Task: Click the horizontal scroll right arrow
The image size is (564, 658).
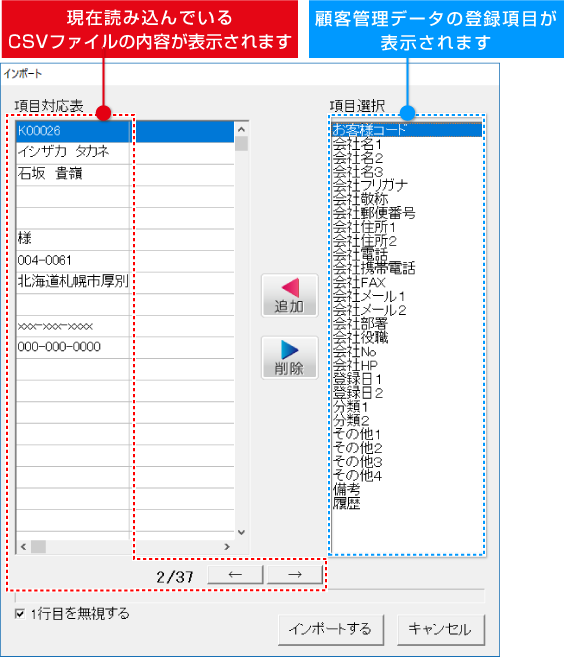Action: point(227,547)
